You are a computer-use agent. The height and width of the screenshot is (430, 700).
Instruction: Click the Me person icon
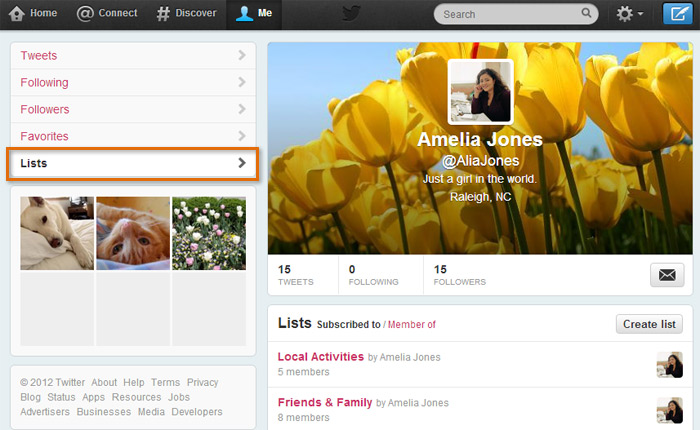[244, 13]
